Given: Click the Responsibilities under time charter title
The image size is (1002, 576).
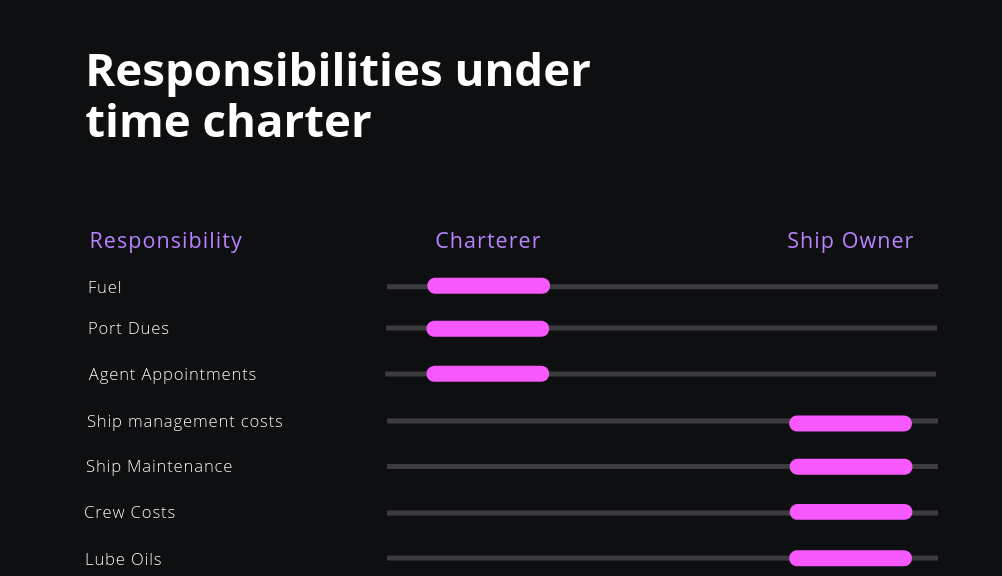Looking at the screenshot, I should tap(338, 95).
